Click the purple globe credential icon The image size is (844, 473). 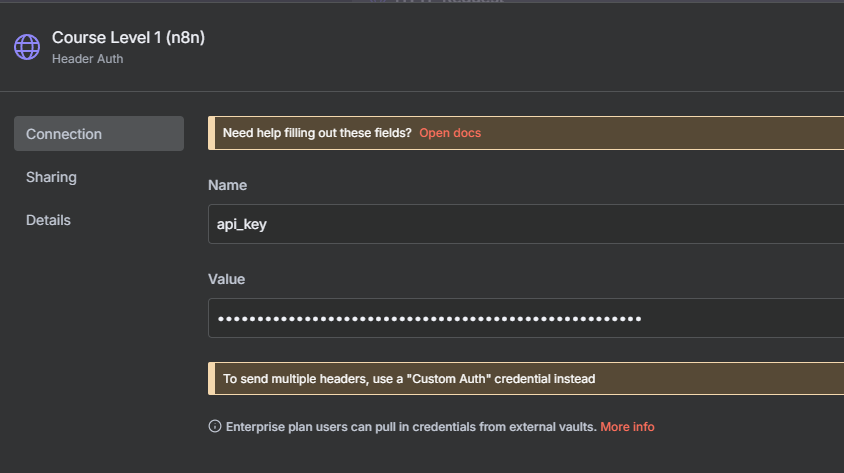(x=27, y=47)
